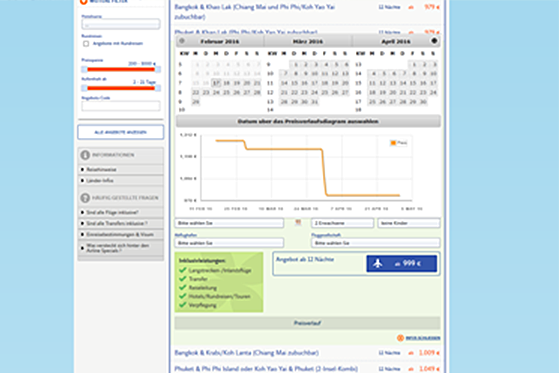The image size is (559, 373).
Task: Open the airline Bitte wählen Sie dropdown
Action: point(375,243)
